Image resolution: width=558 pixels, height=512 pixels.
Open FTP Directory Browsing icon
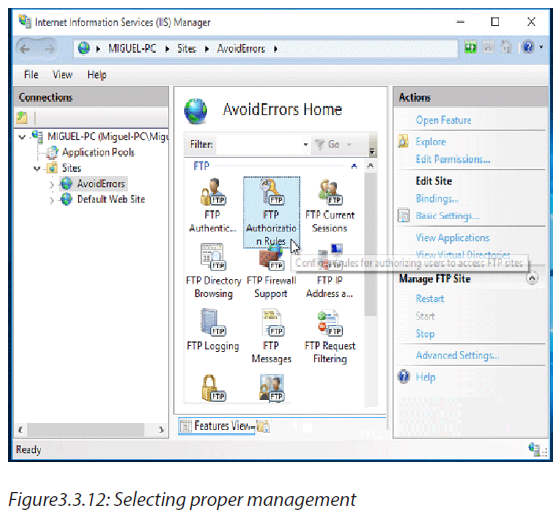point(213,271)
